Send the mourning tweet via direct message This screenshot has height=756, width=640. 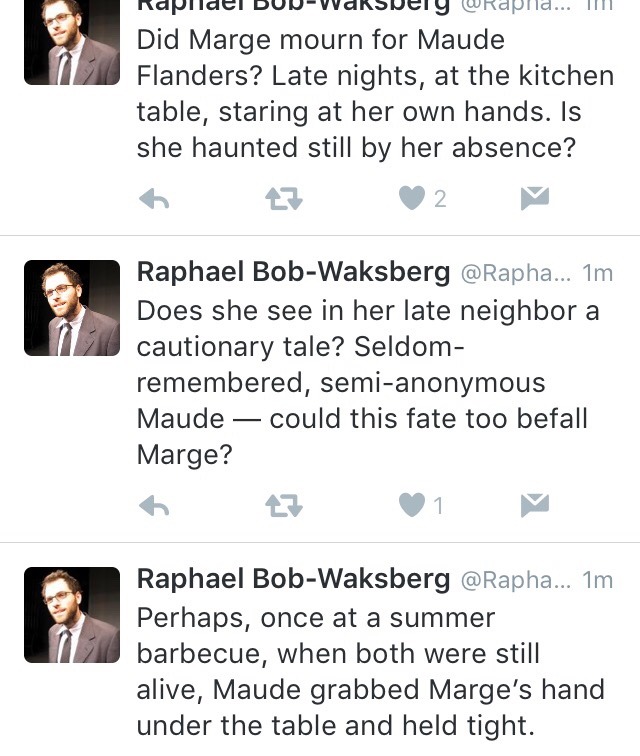click(536, 199)
